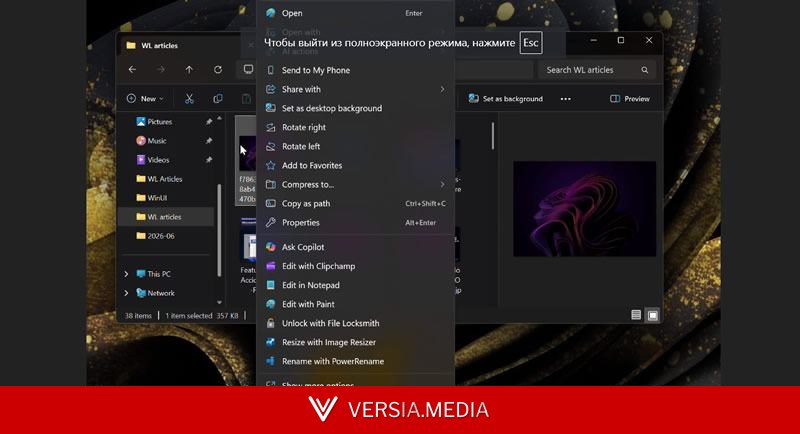This screenshot has width=800, height=434.
Task: Click the '38 items' status text
Action: tap(138, 316)
